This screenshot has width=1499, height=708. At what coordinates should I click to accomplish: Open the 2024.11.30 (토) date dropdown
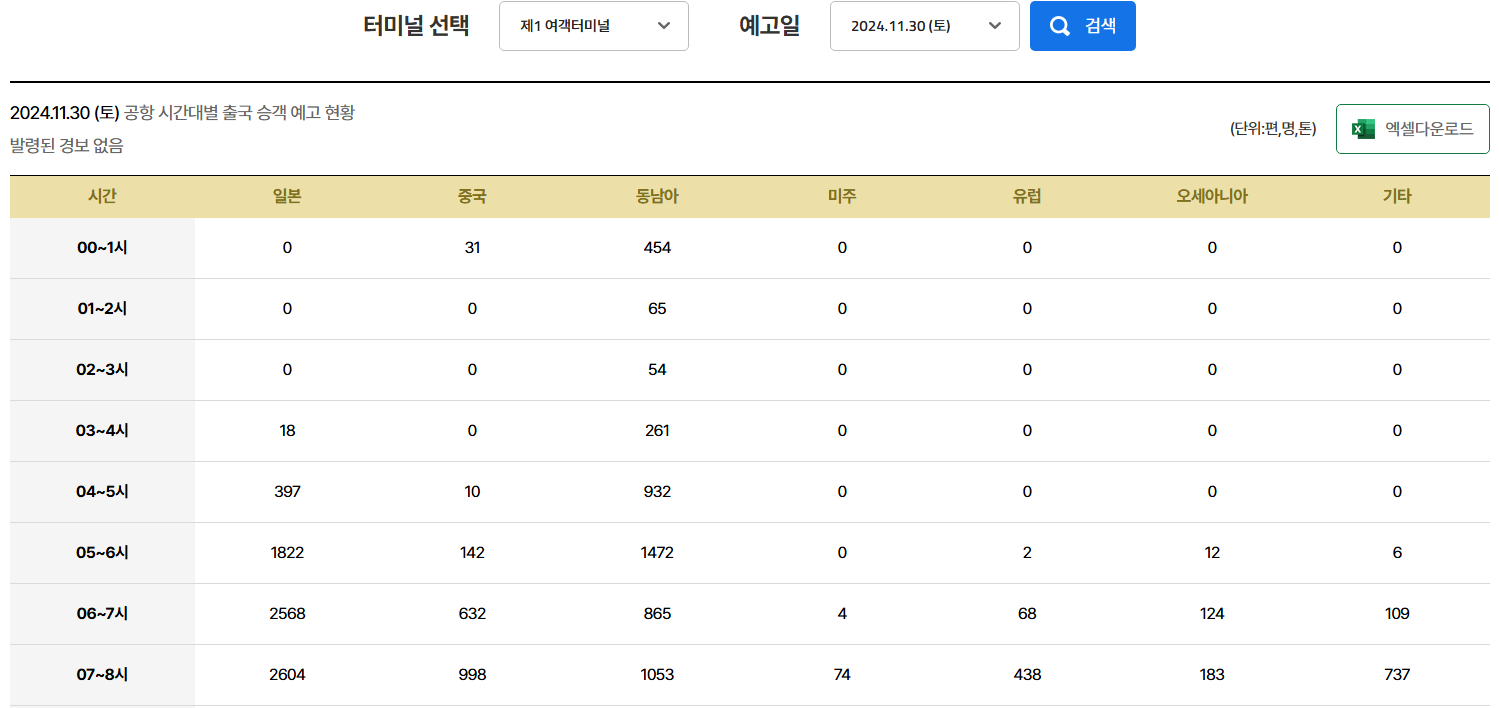925,26
